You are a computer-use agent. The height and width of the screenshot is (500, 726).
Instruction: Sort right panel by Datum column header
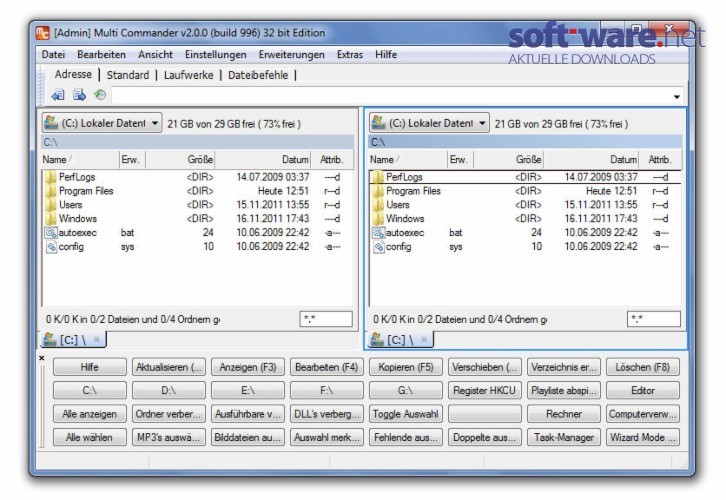(591, 160)
